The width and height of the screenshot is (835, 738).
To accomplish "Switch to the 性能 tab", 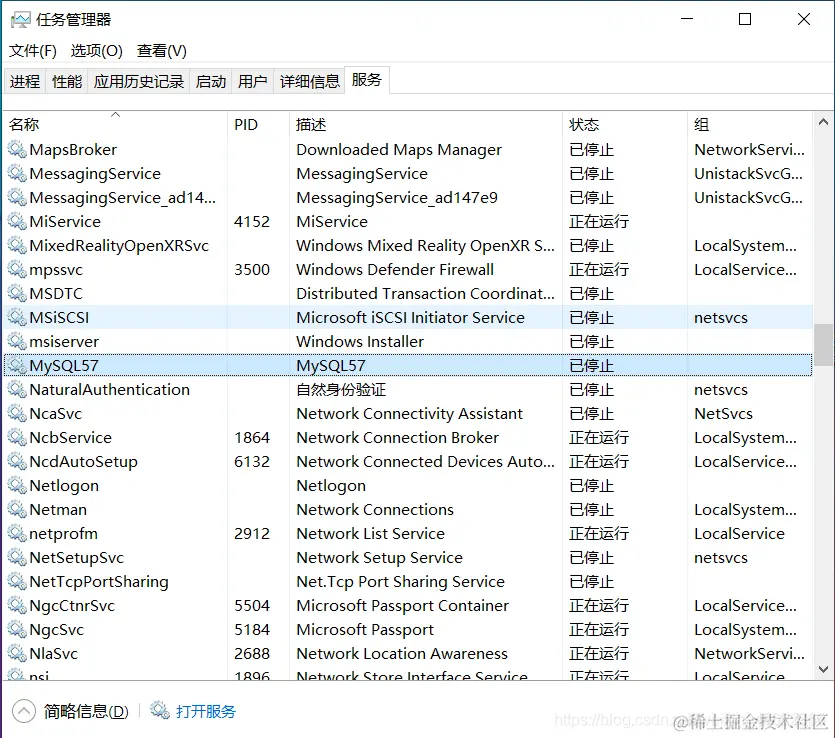I will pyautogui.click(x=67, y=81).
